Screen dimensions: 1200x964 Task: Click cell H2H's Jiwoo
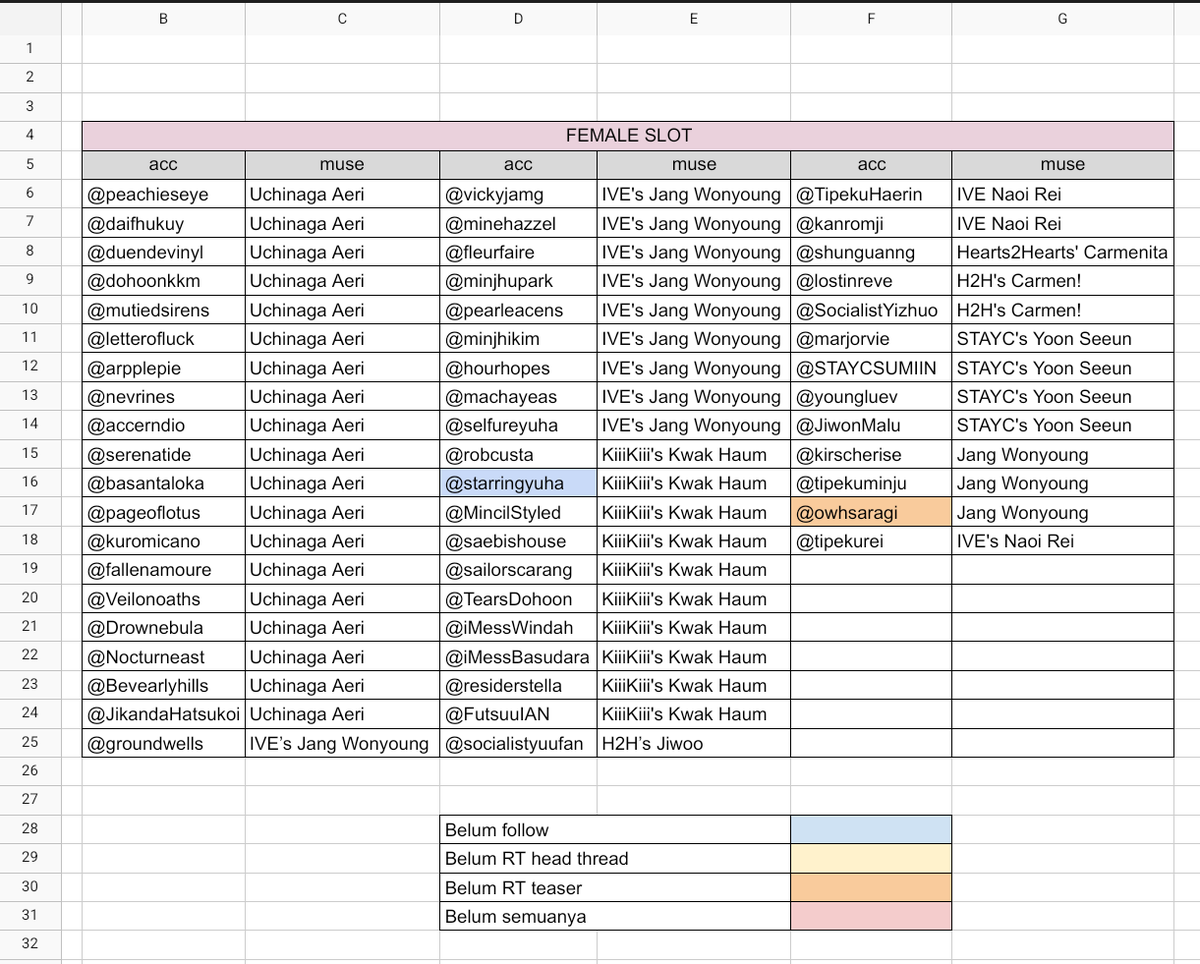pyautogui.click(x=694, y=743)
